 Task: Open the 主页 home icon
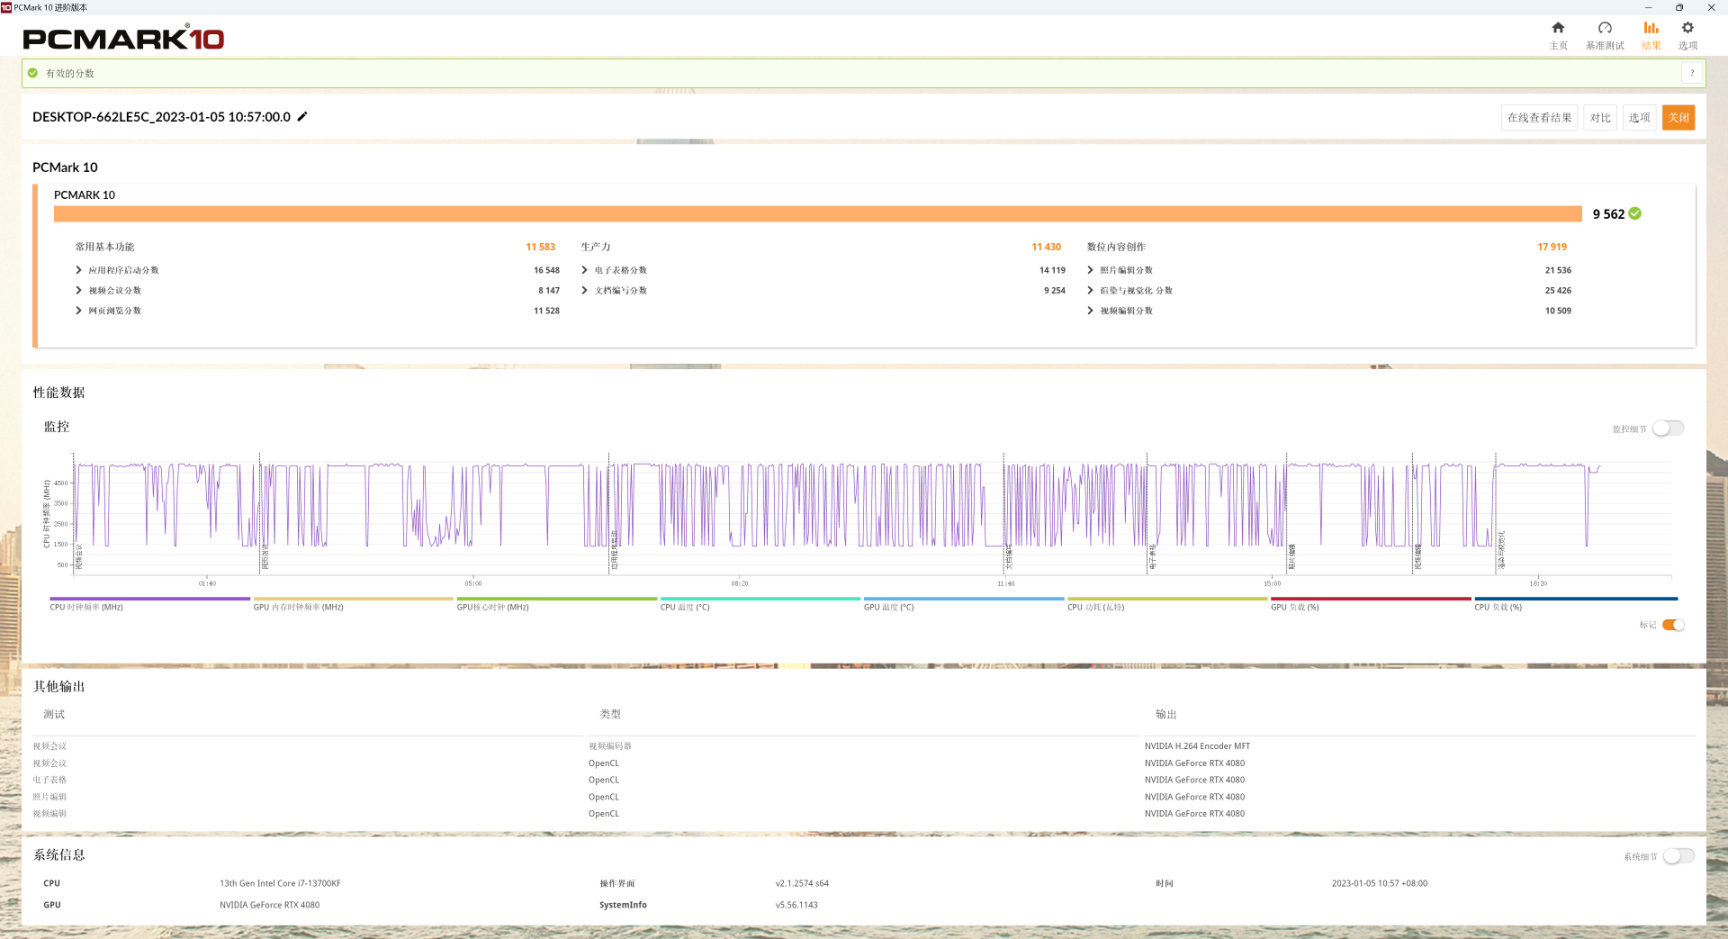pyautogui.click(x=1558, y=28)
